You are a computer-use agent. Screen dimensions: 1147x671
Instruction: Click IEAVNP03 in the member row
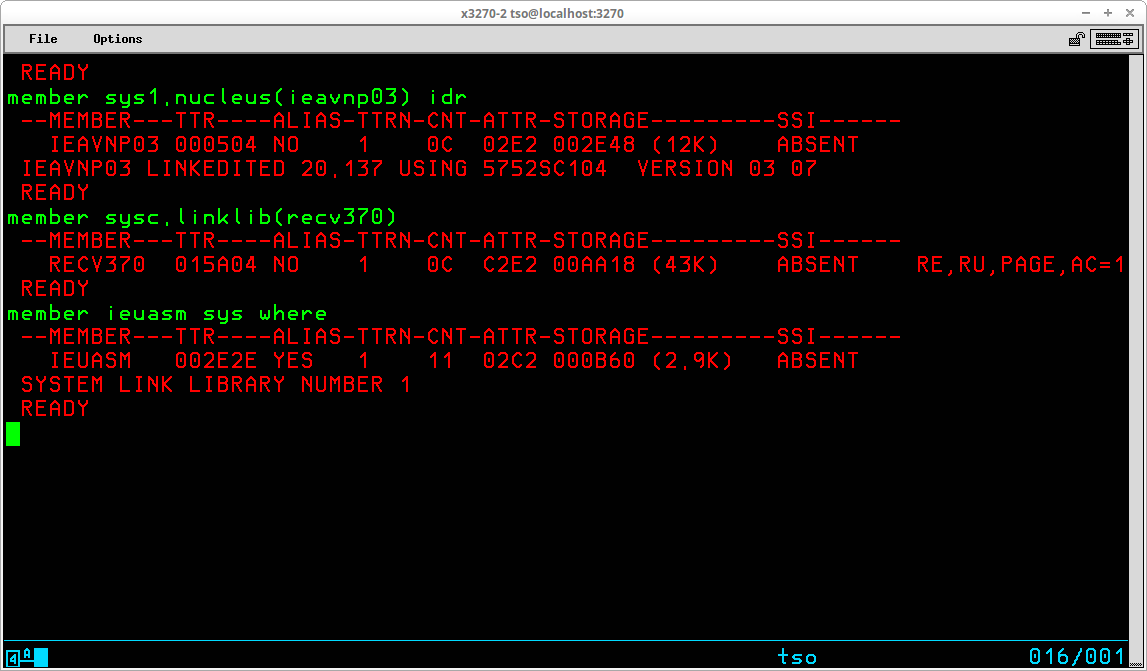coord(104,145)
